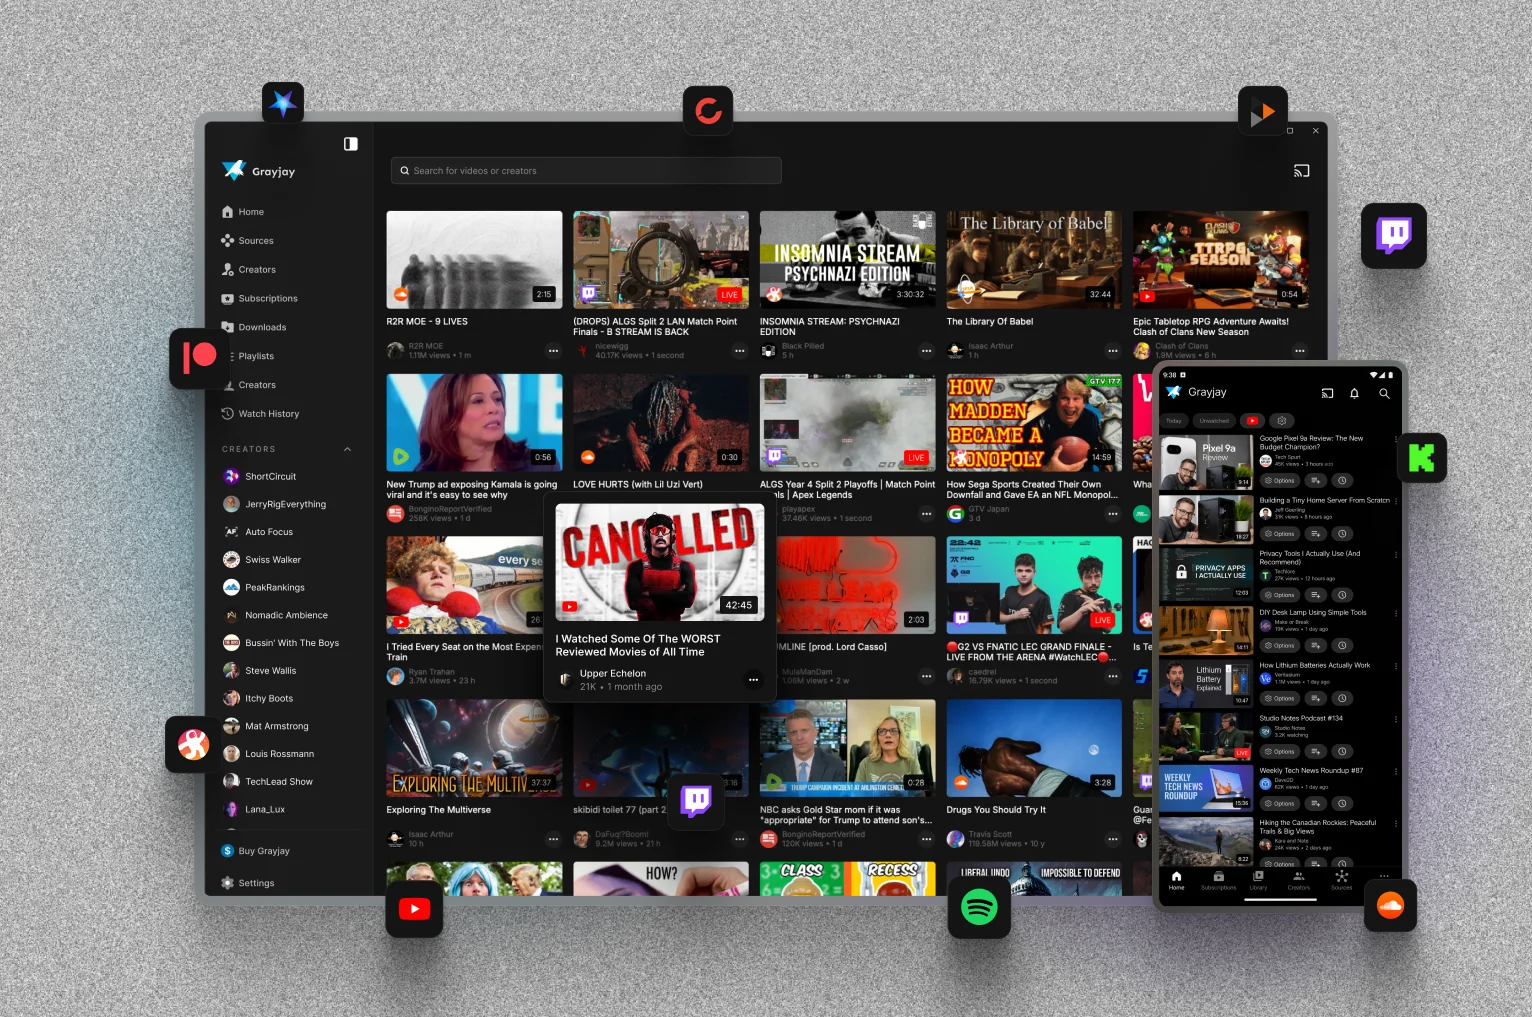This screenshot has height=1017, width=1532.
Task: Open Buy Grayjay link in sidebar
Action: tap(263, 851)
